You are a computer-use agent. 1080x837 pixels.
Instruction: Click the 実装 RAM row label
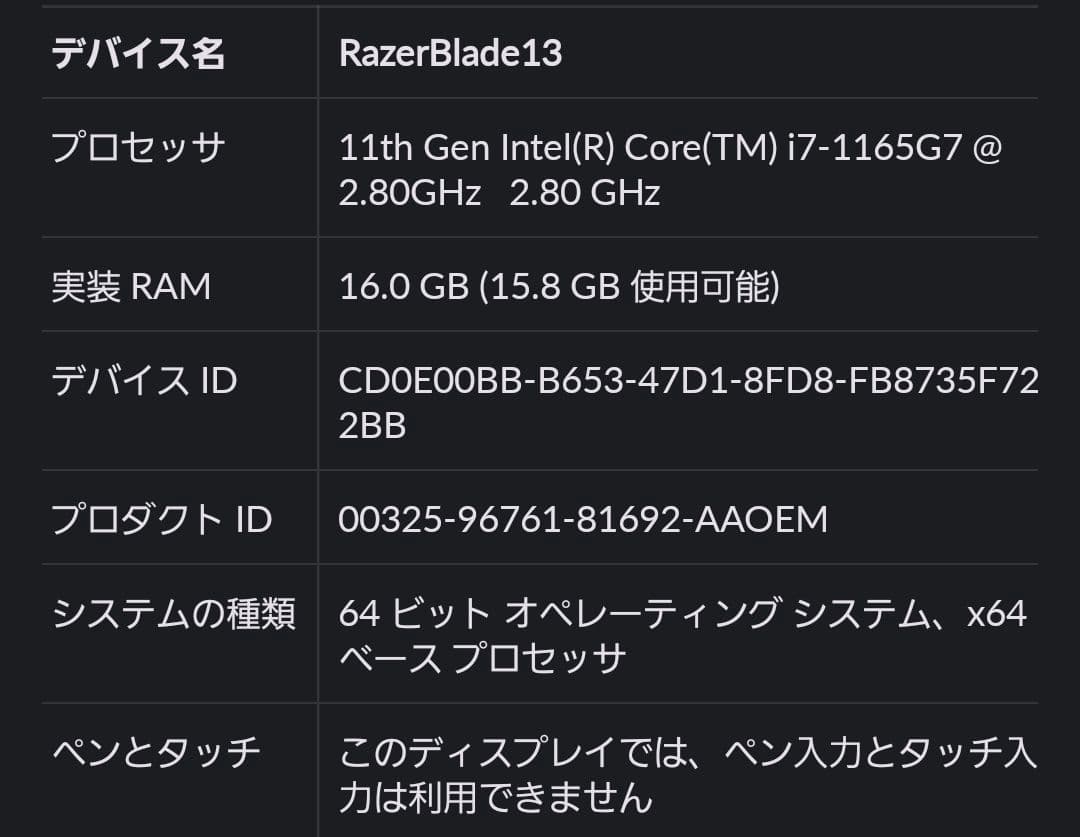pos(131,287)
